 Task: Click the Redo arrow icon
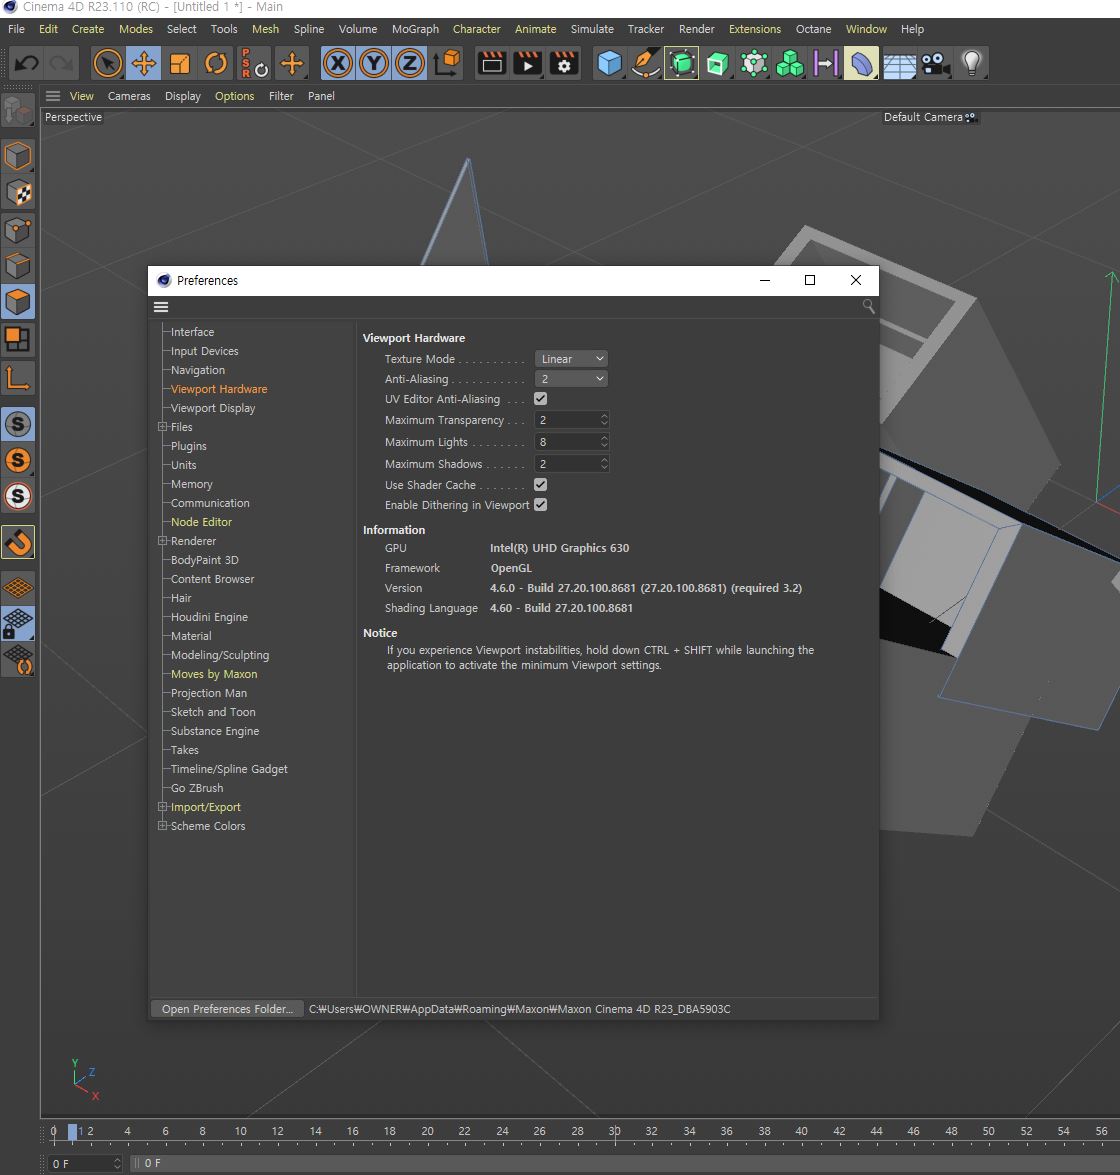click(x=61, y=63)
